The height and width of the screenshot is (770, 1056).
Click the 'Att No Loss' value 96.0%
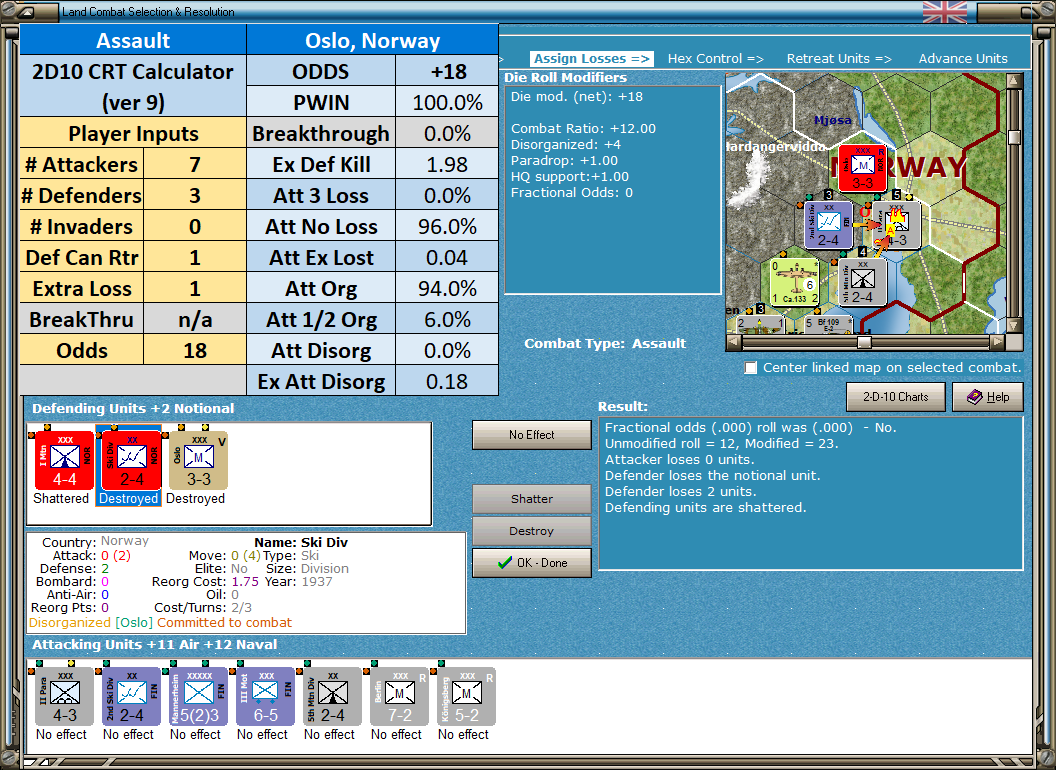coord(447,226)
